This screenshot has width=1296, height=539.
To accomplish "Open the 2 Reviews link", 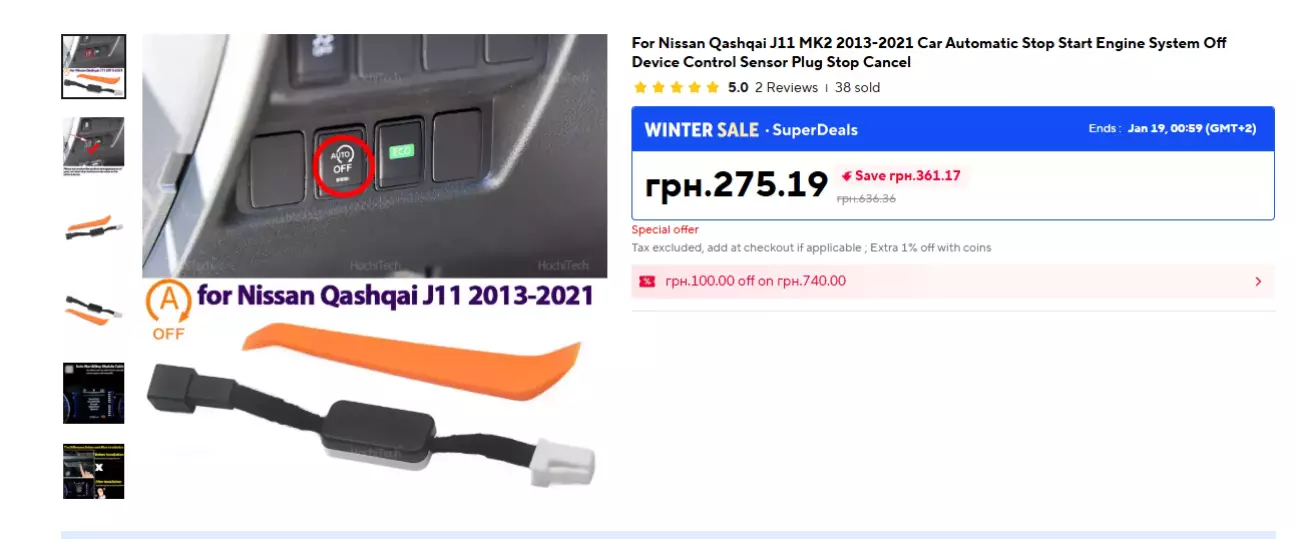I will coord(786,88).
